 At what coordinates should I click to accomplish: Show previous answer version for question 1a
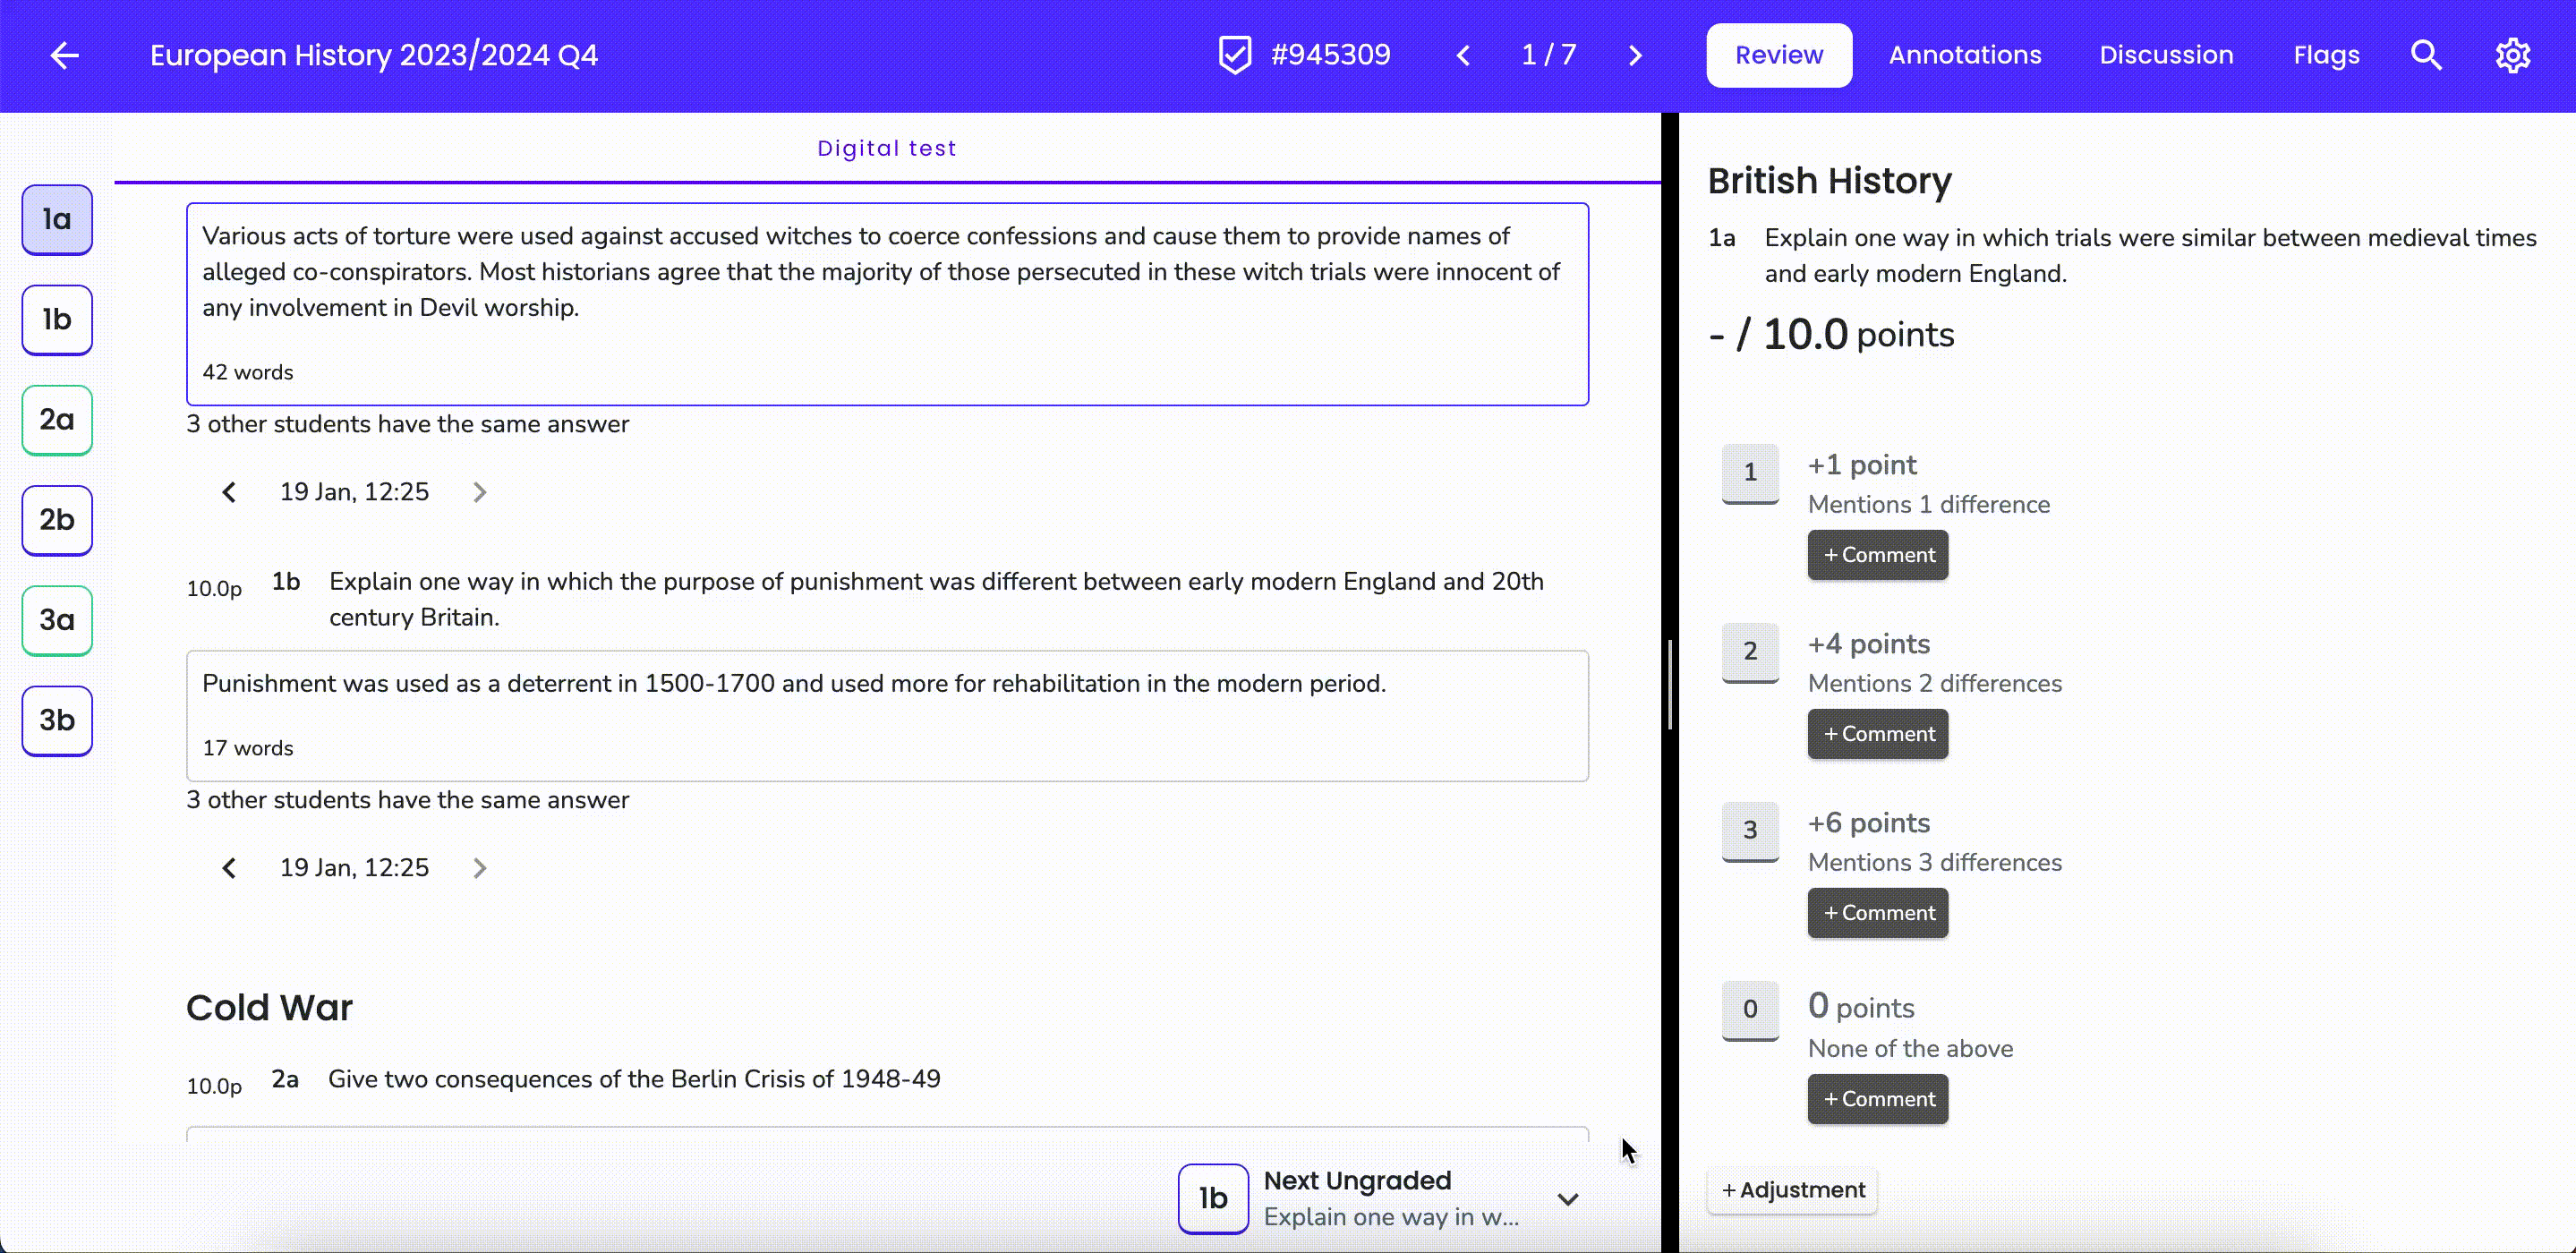tap(229, 492)
